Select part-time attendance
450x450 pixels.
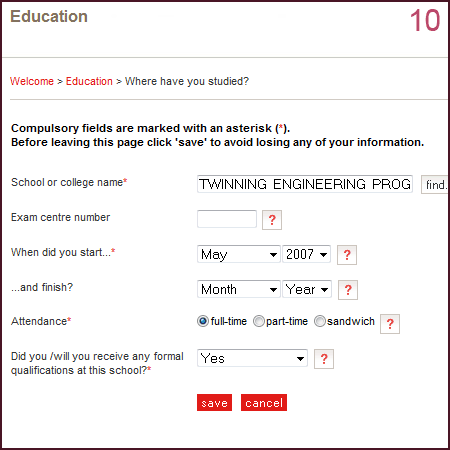[259, 321]
